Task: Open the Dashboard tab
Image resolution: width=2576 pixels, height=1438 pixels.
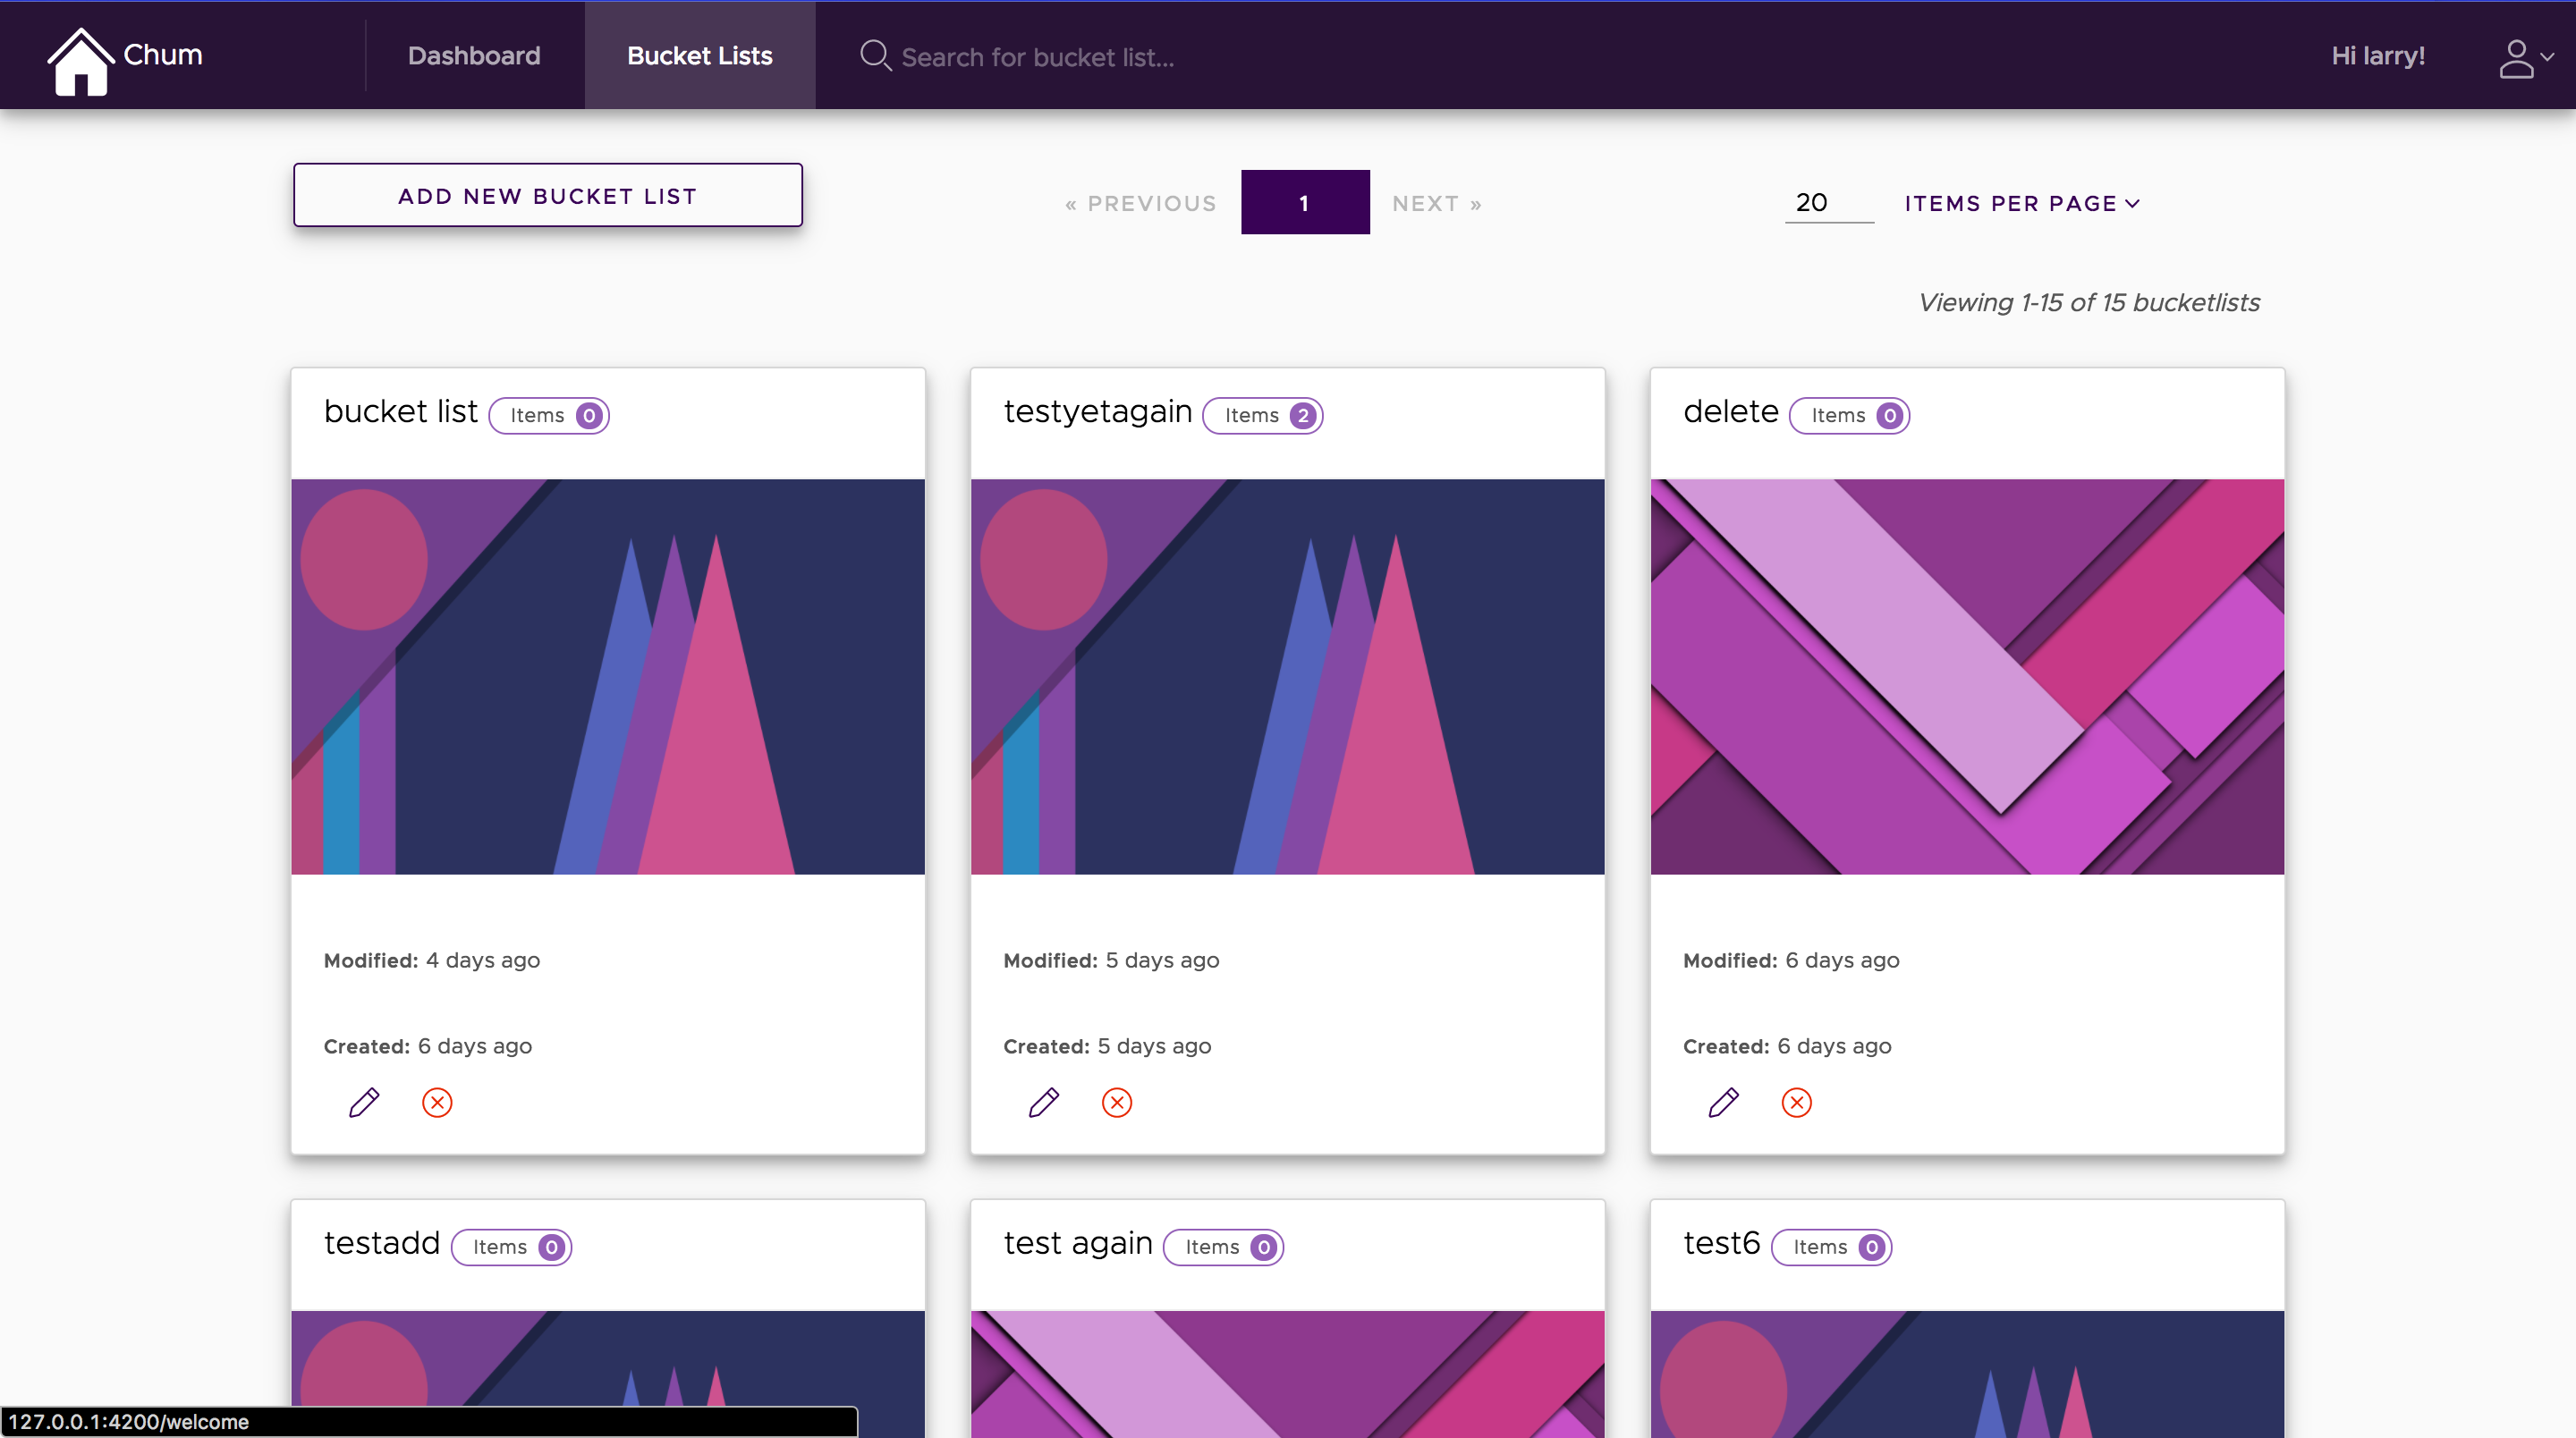Action: pyautogui.click(x=474, y=56)
